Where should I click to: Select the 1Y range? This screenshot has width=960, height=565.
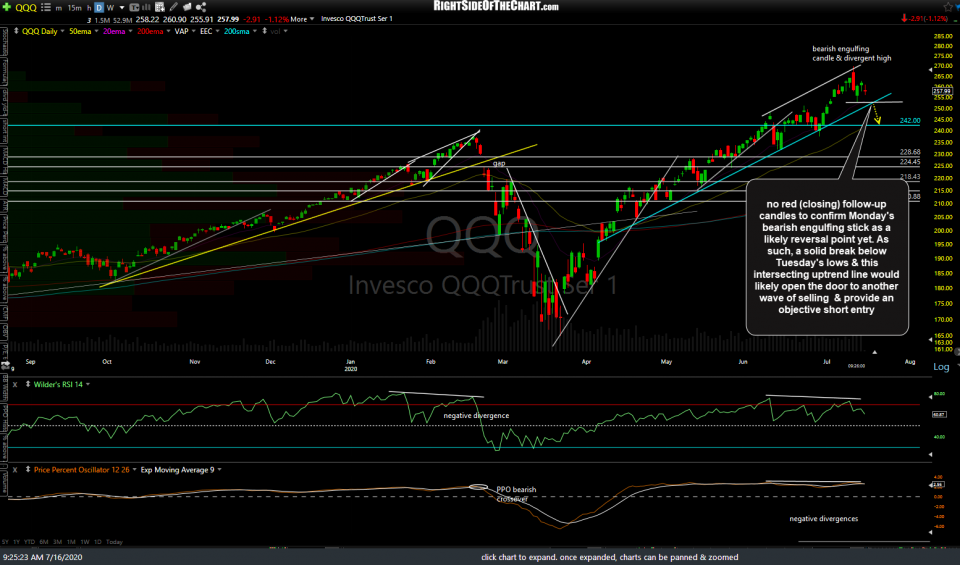(17, 542)
